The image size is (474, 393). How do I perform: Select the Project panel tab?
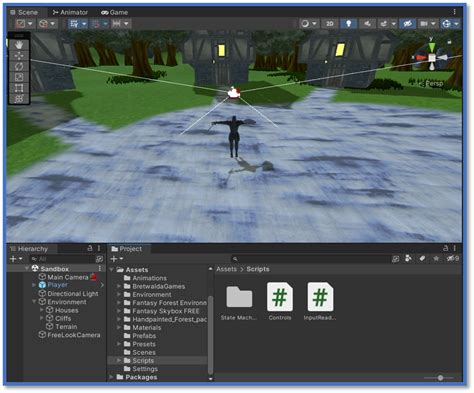127,249
